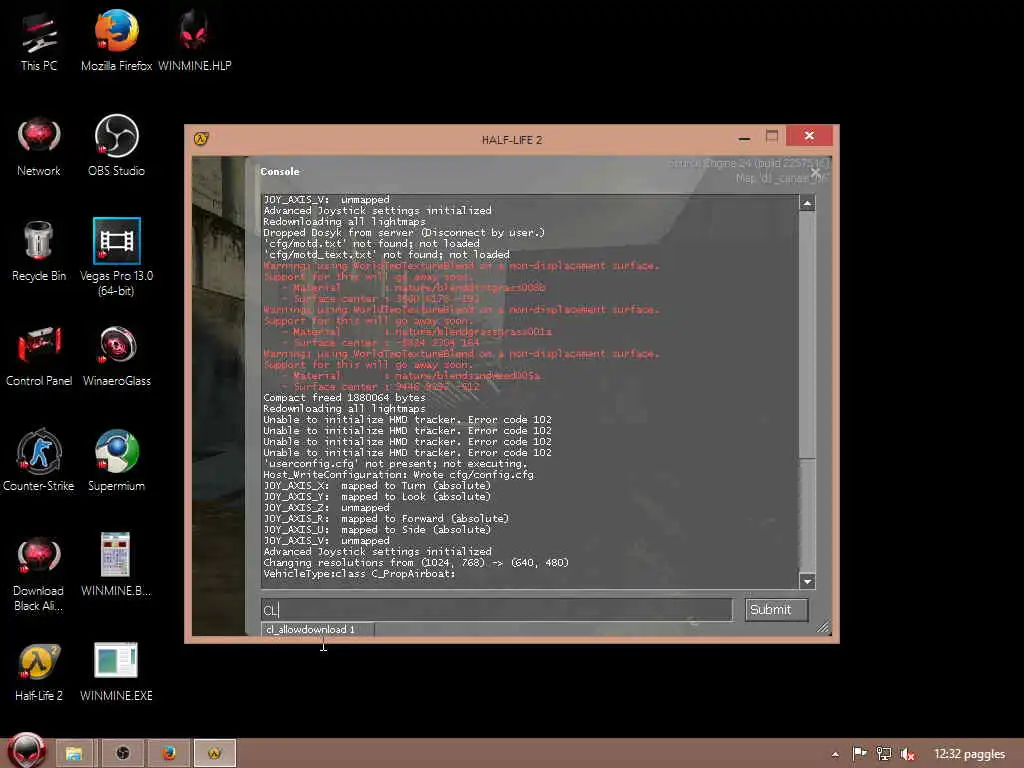
Task: Open Control Panel desktop icon
Action: tap(39, 357)
